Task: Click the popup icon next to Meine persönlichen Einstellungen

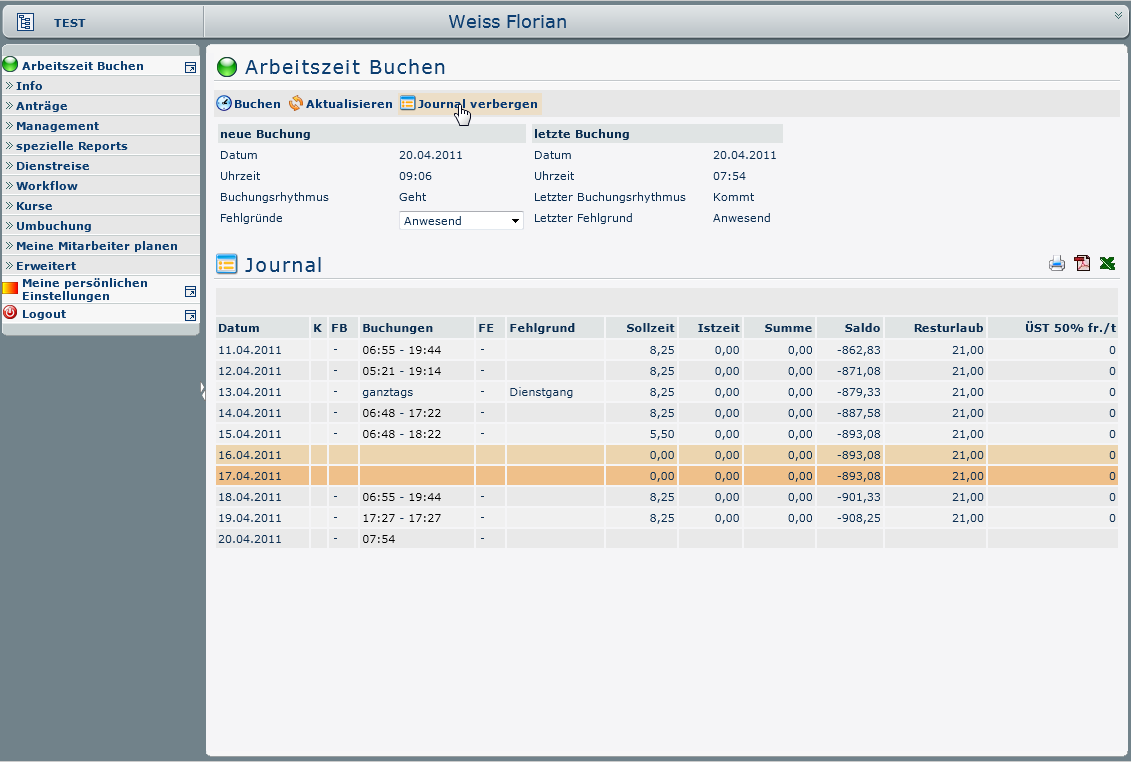Action: pyautogui.click(x=190, y=292)
